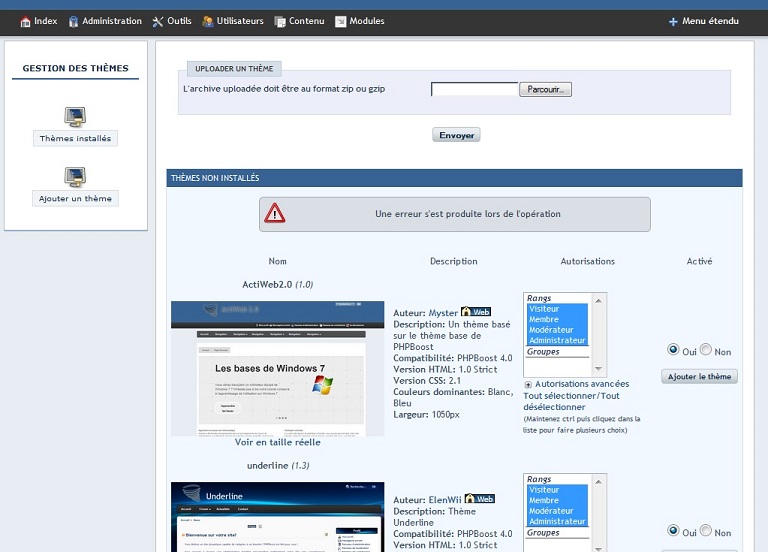Click the Index home icon
768x552 pixels.
click(x=25, y=21)
